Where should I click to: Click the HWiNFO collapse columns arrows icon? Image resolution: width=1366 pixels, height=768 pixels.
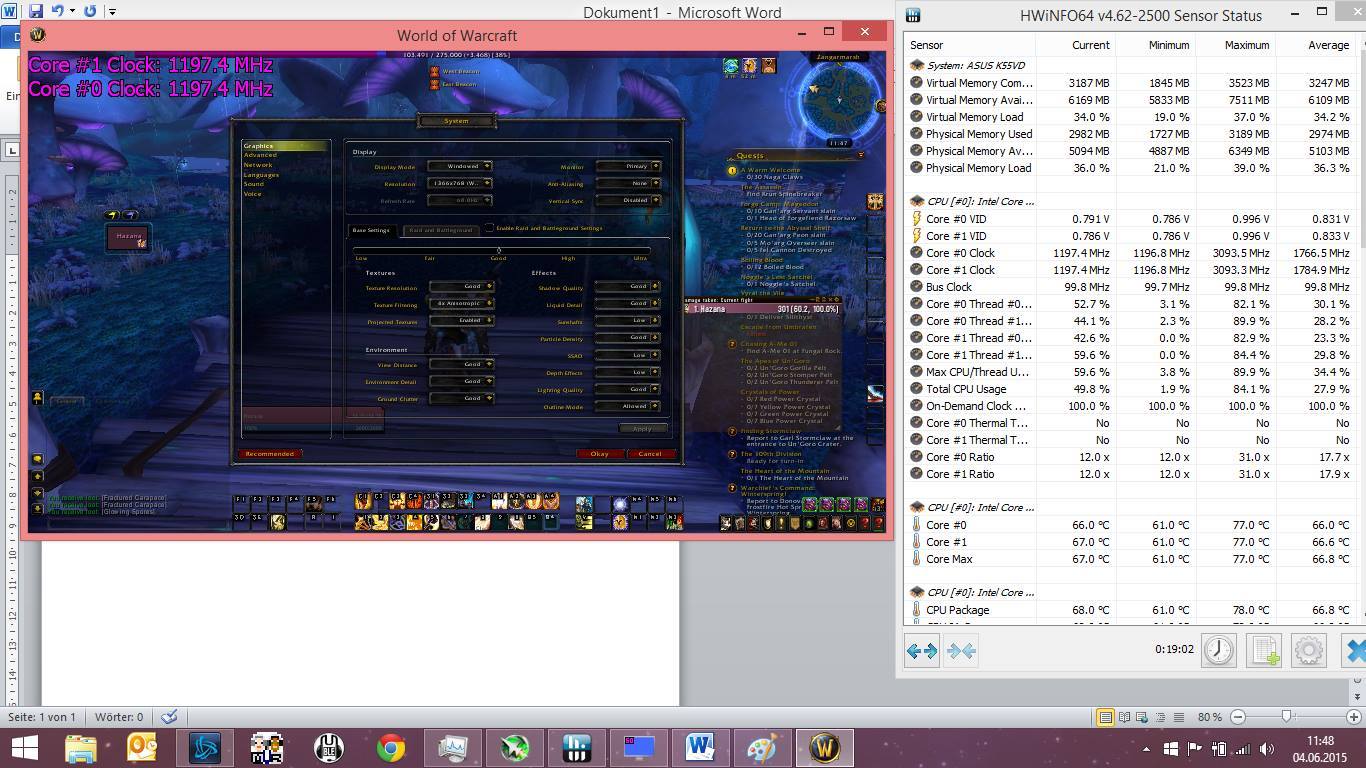[961, 651]
